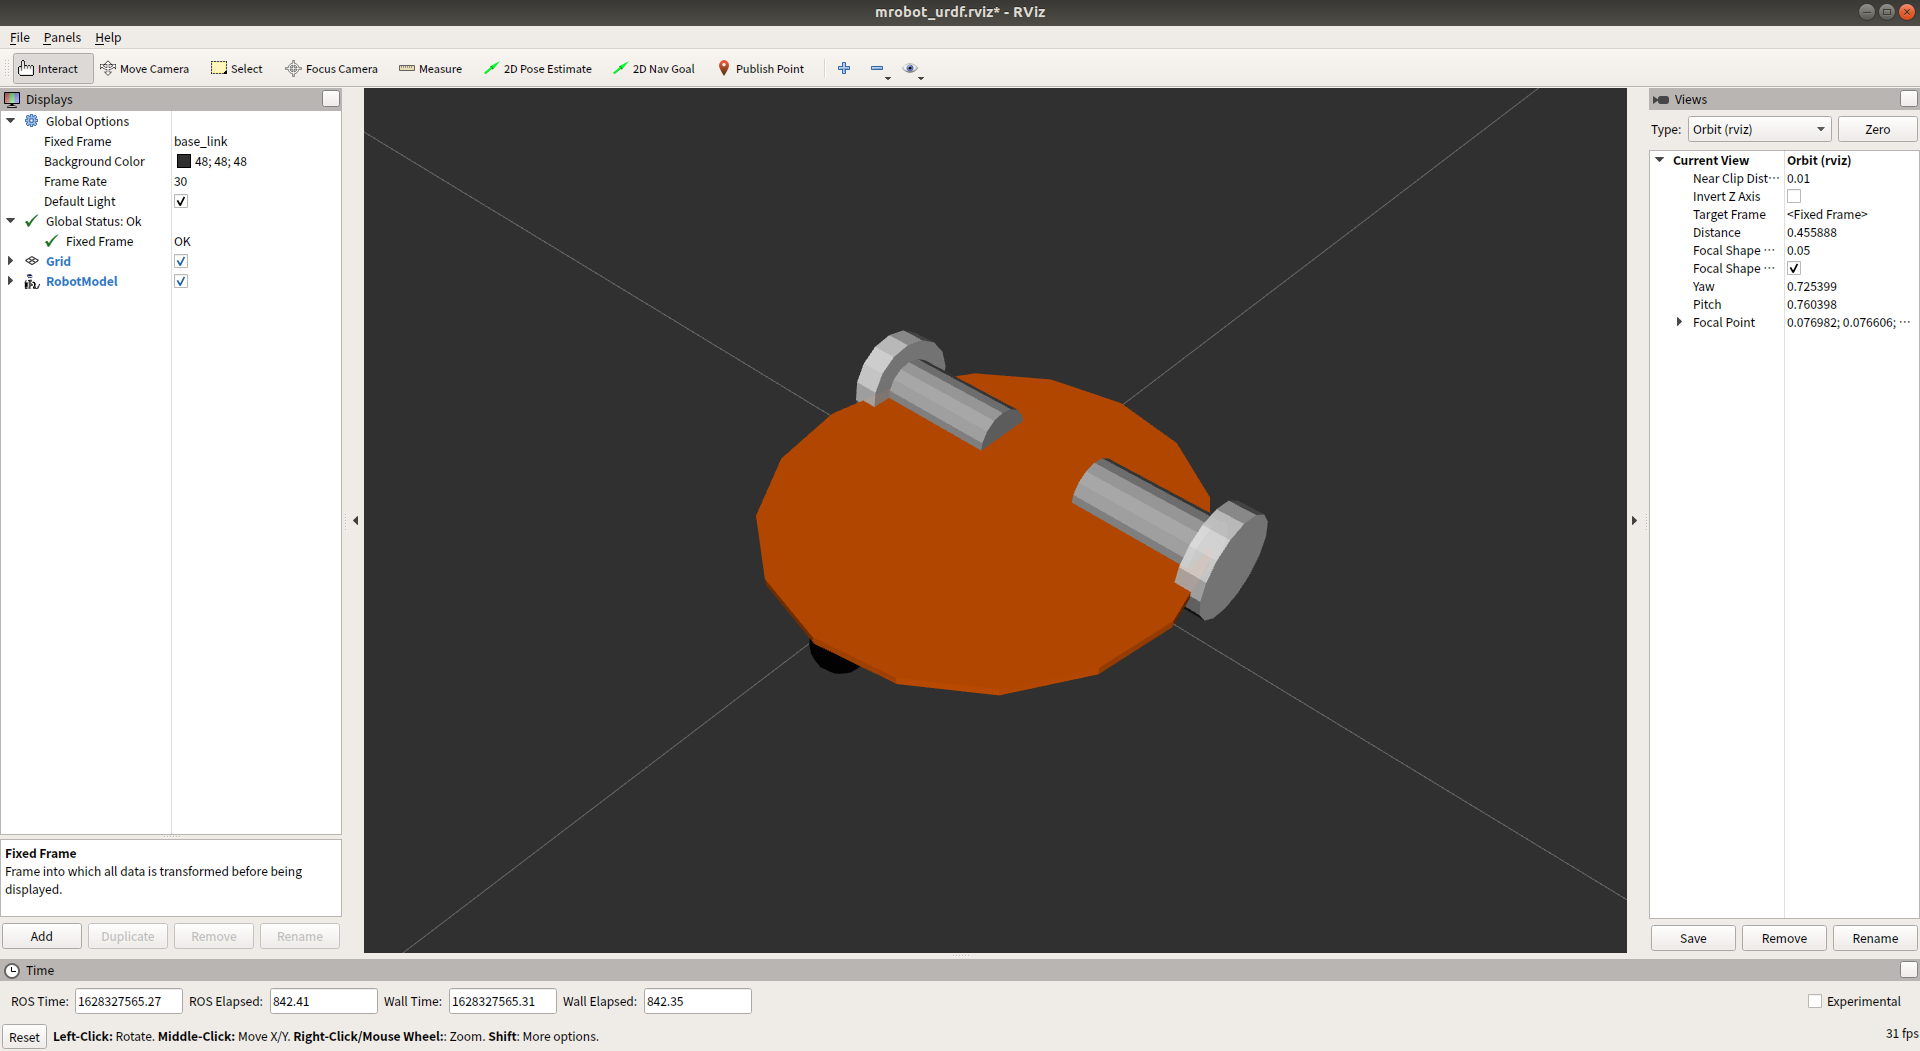Open the File menu
Viewport: 1920px width, 1051px height.
[x=20, y=38]
